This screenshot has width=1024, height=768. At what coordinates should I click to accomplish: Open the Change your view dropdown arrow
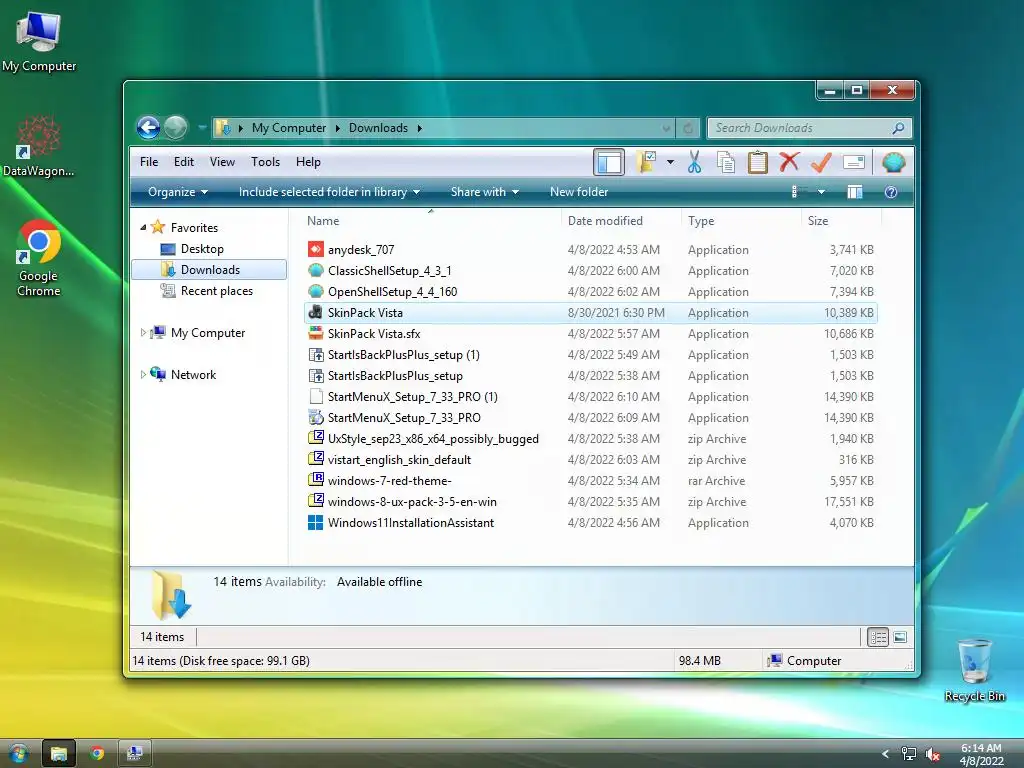click(x=822, y=192)
